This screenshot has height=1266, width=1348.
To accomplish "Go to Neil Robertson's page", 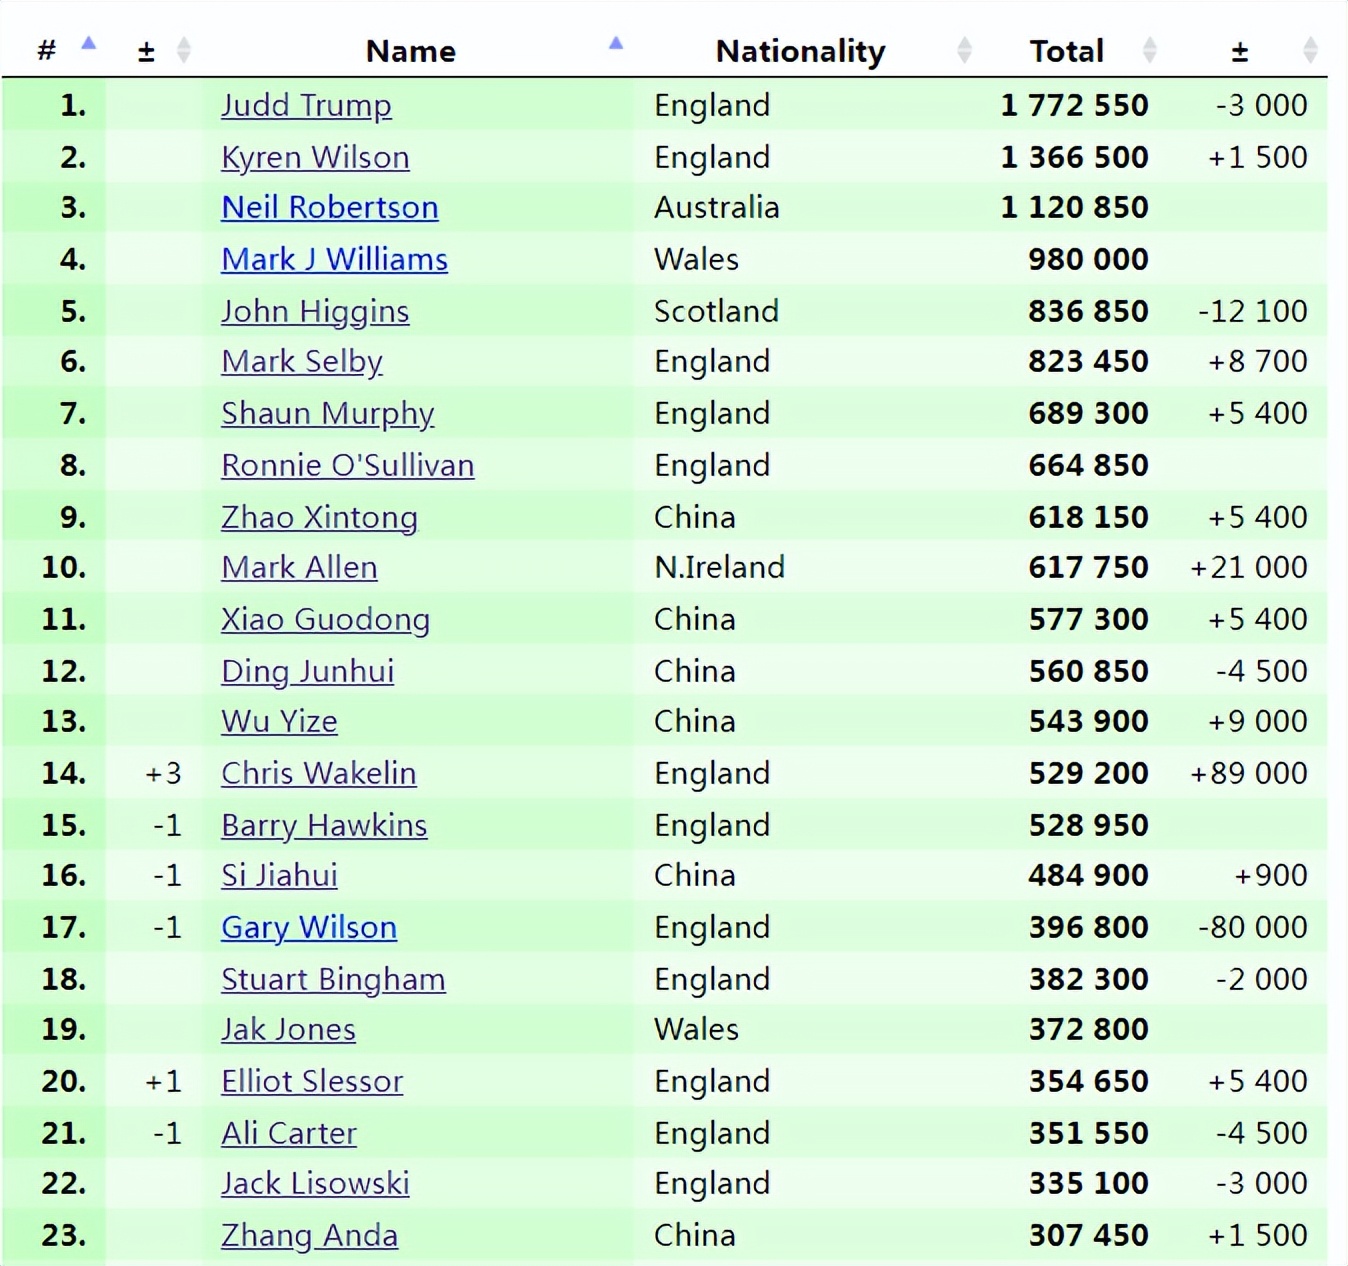I will click(330, 207).
